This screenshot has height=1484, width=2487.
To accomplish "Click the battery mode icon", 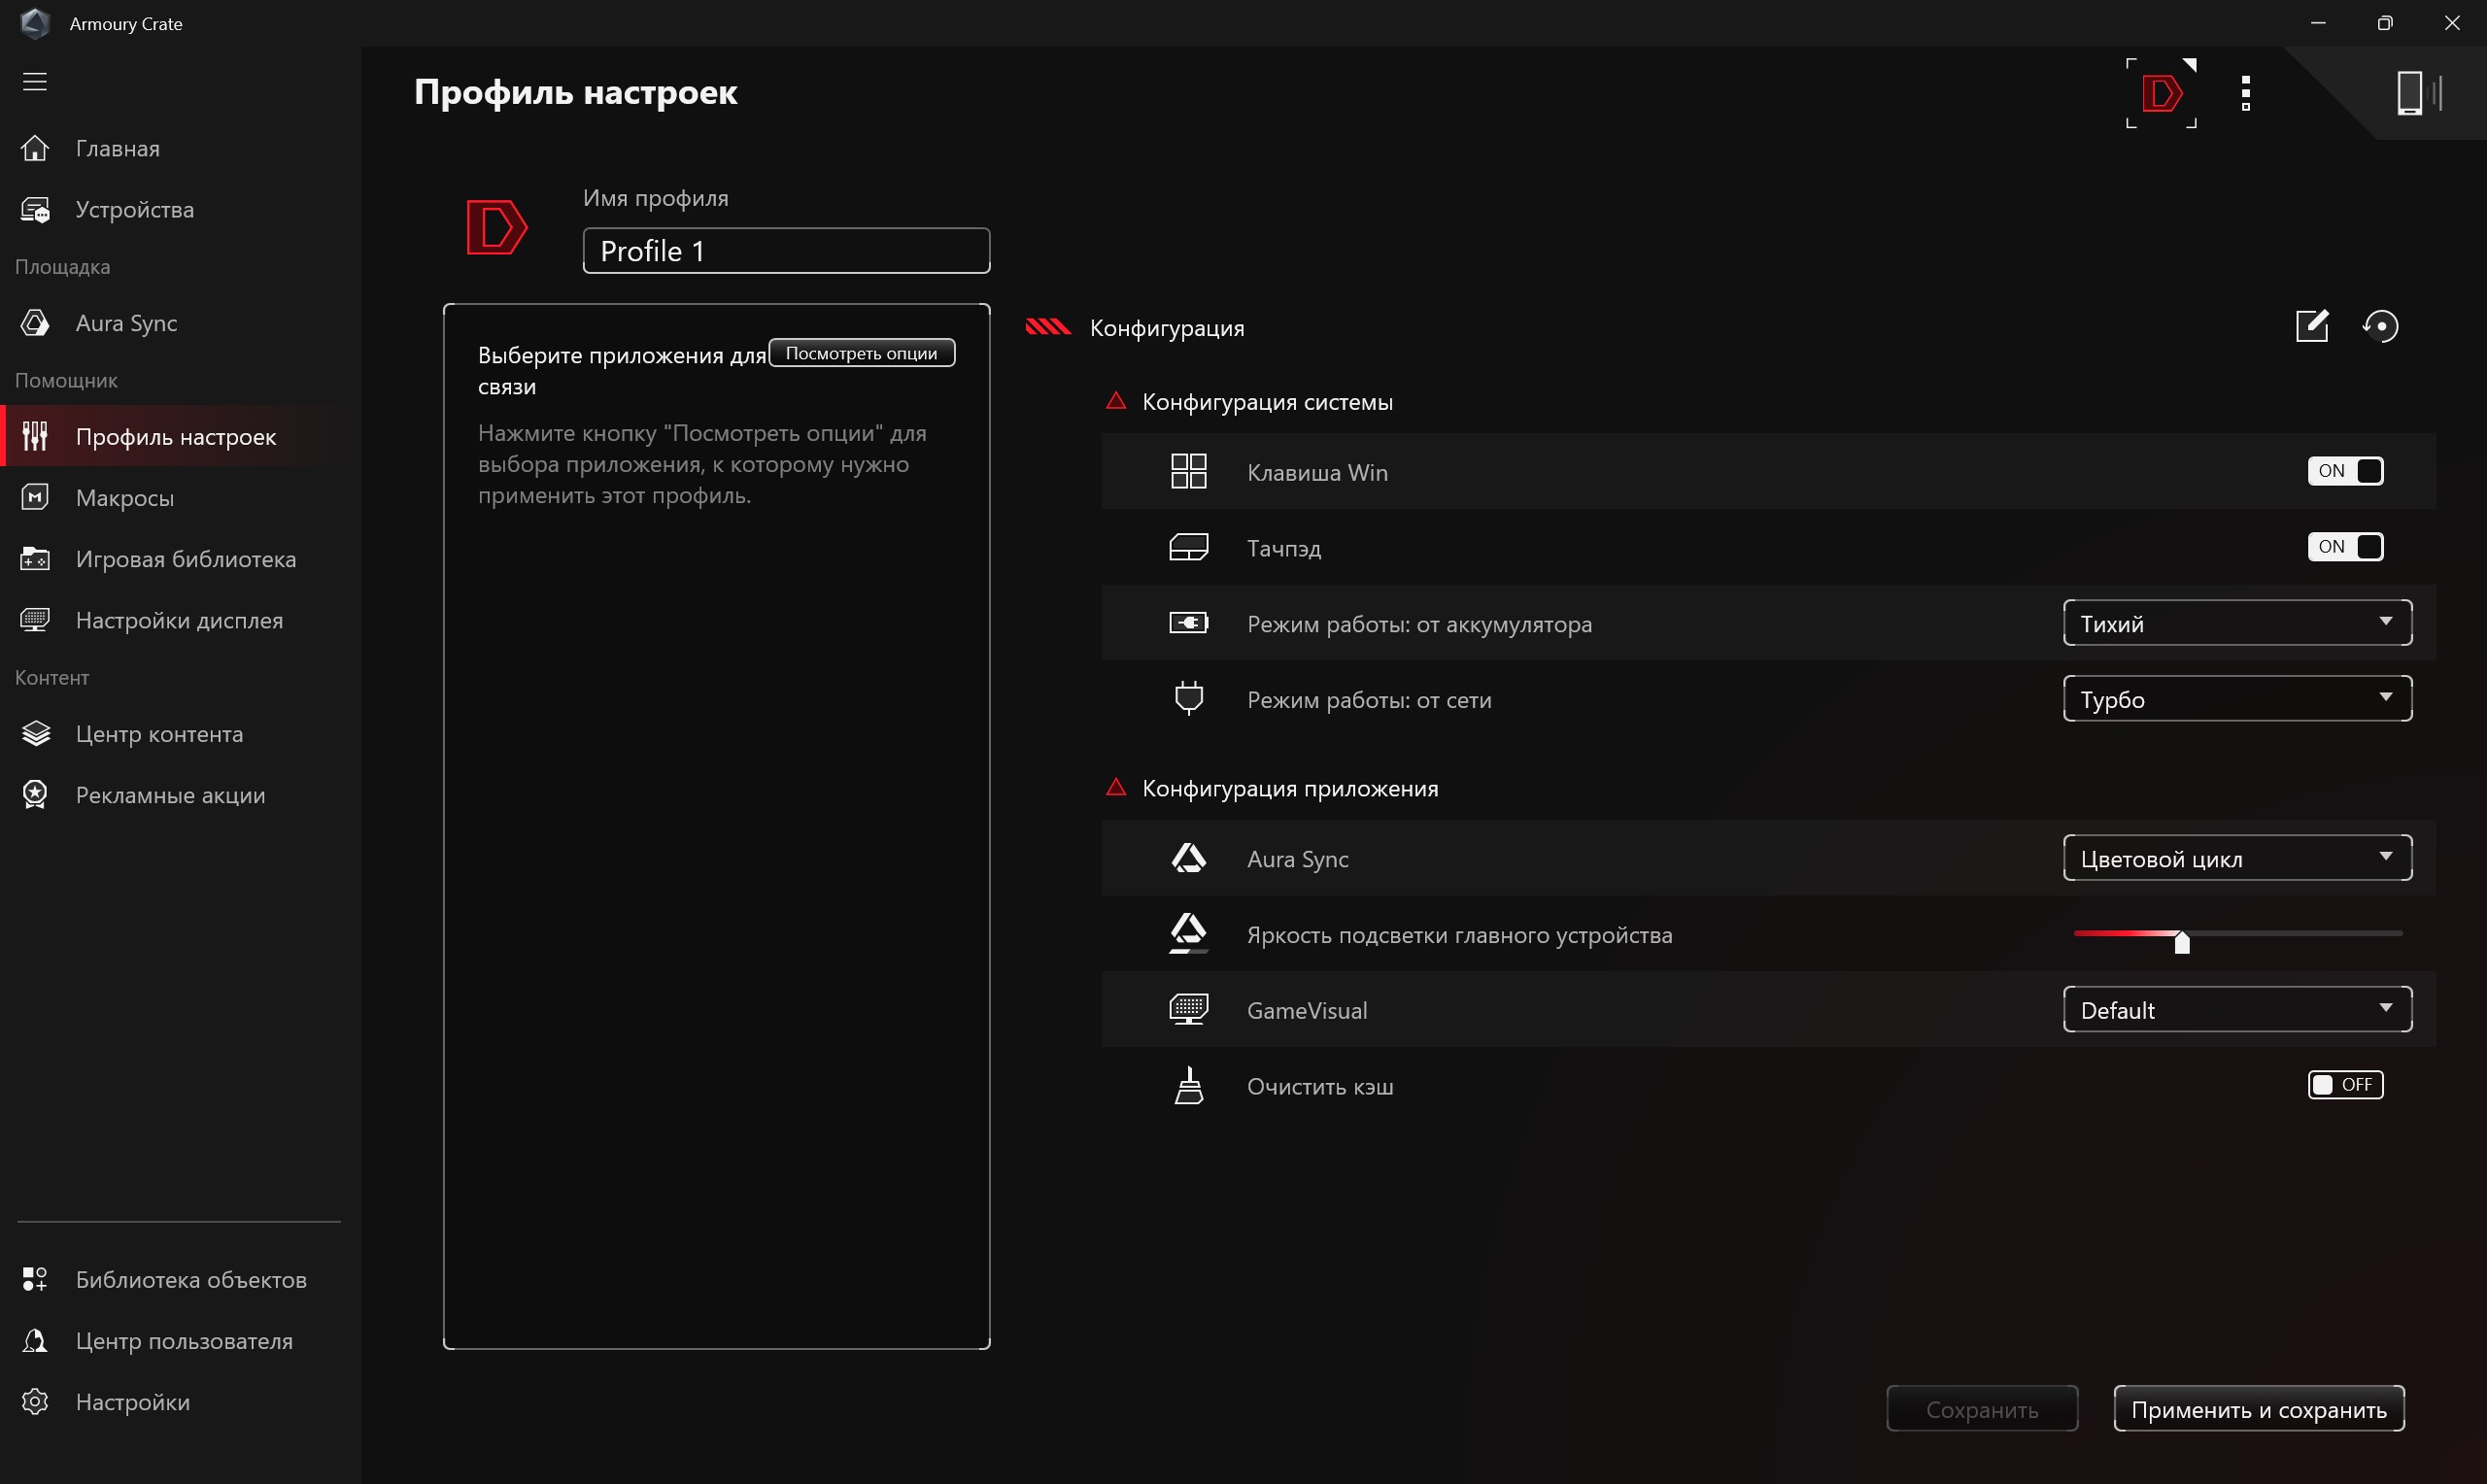I will (1189, 623).
